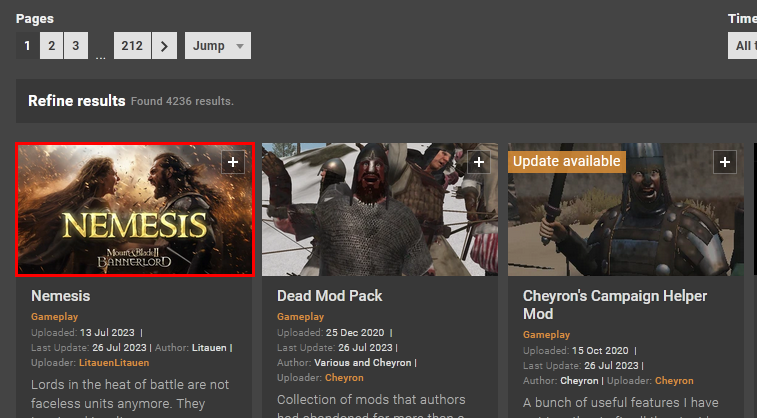Open Cheyron's Campaign Helper Mod title link
The width and height of the screenshot is (757, 418).
pyautogui.click(x=615, y=305)
